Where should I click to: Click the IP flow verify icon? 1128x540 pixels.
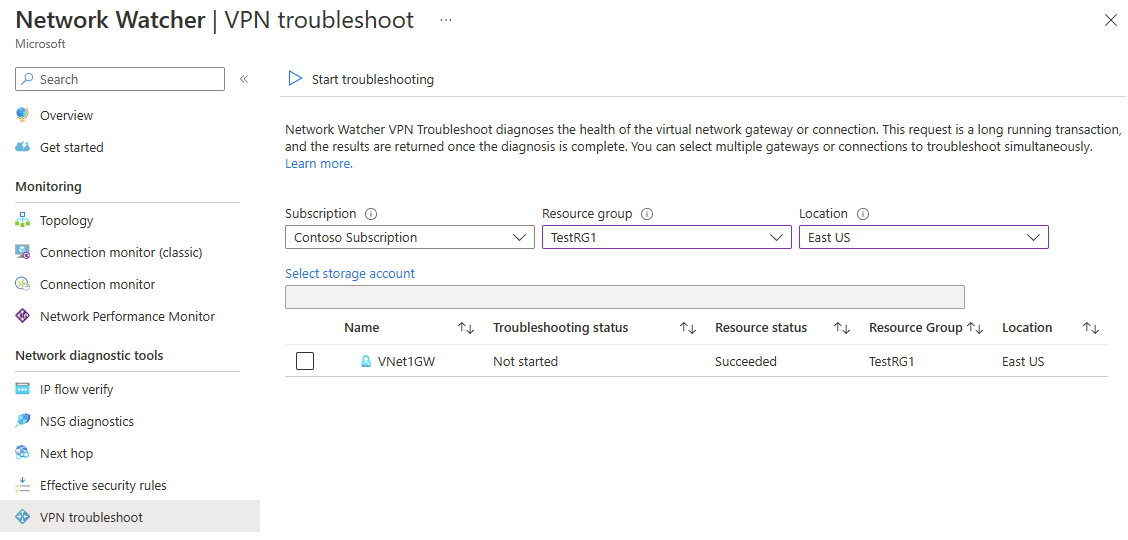[23, 390]
